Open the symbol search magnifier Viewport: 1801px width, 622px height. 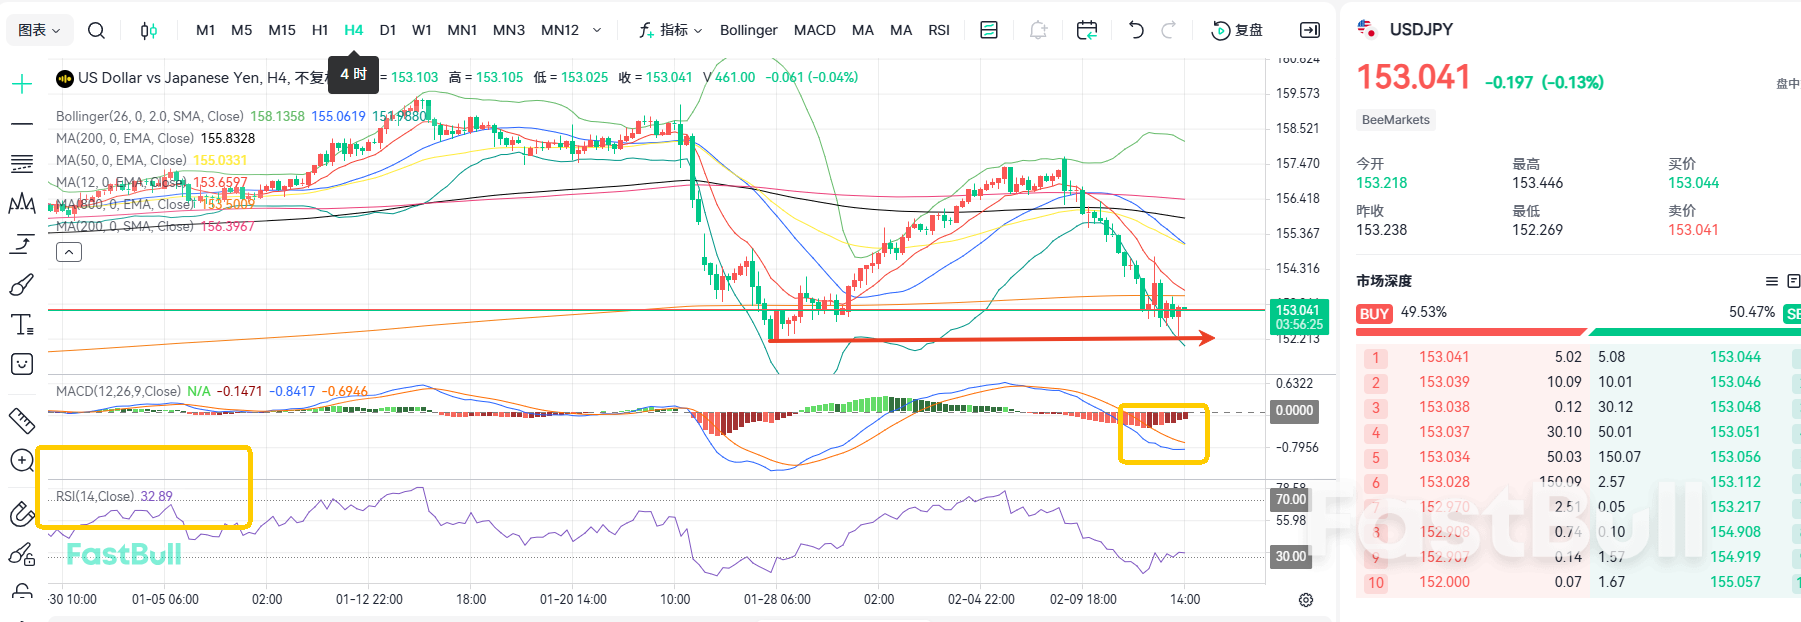click(96, 30)
